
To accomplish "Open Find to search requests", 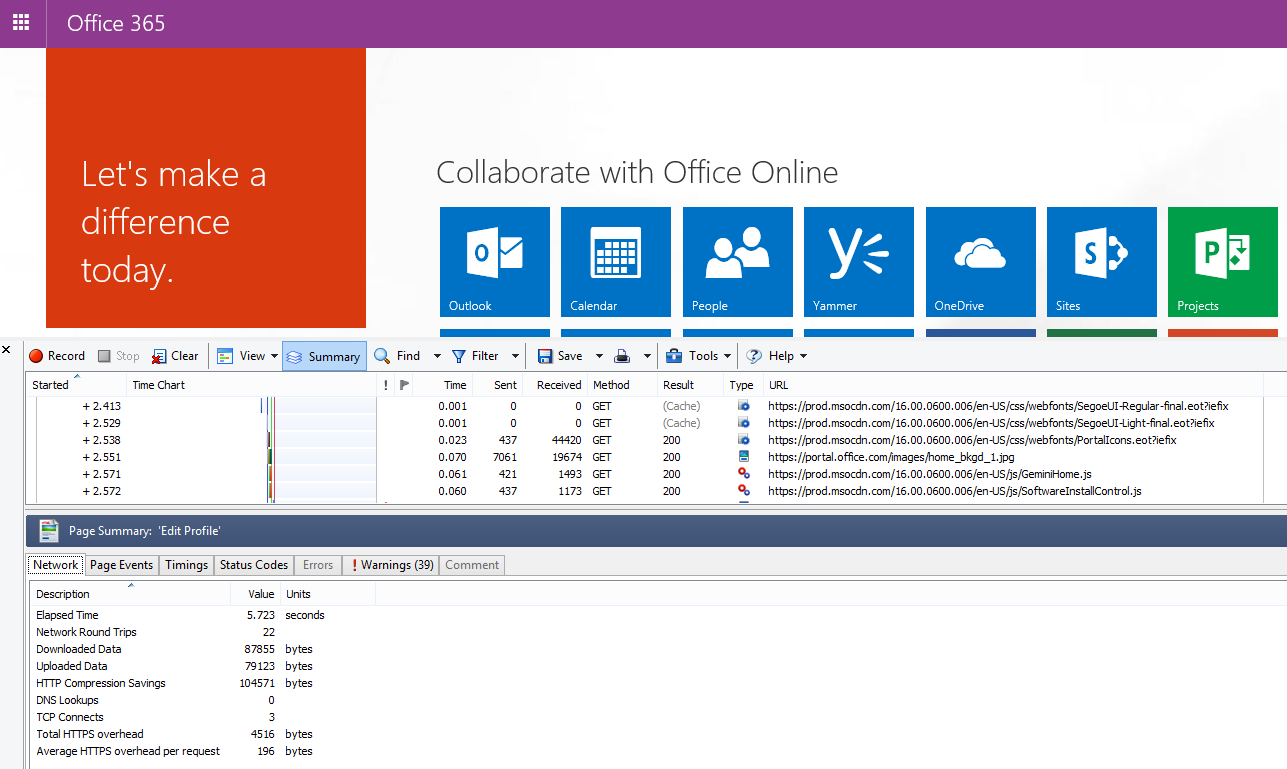I will pos(399,355).
